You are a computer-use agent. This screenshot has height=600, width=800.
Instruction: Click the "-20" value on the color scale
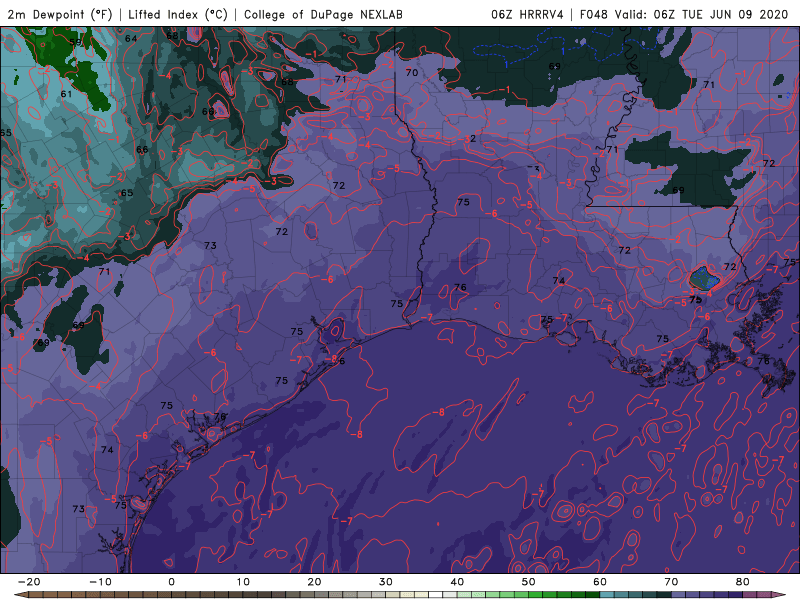[x=29, y=582]
